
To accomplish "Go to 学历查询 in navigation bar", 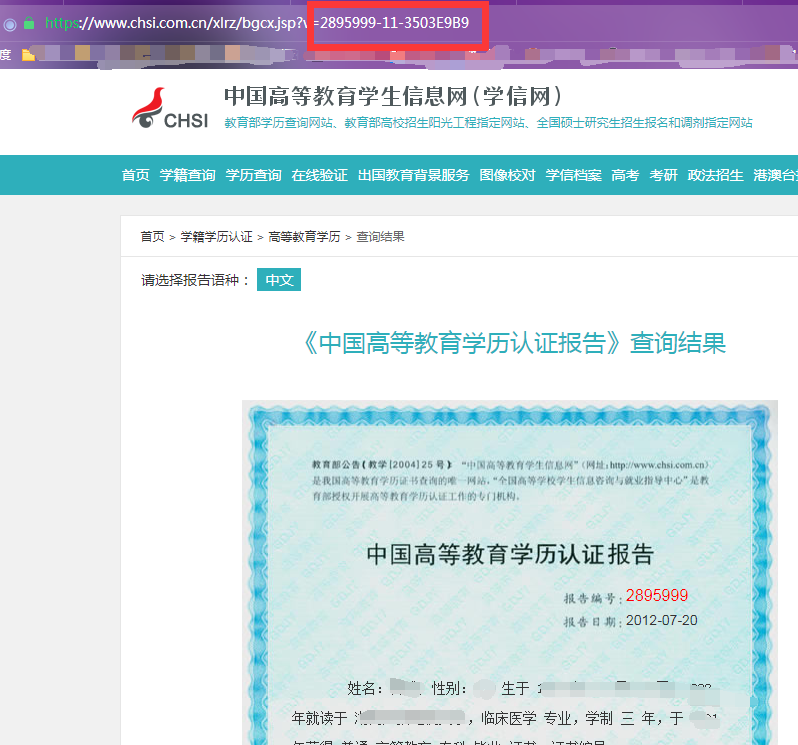I will point(253,175).
